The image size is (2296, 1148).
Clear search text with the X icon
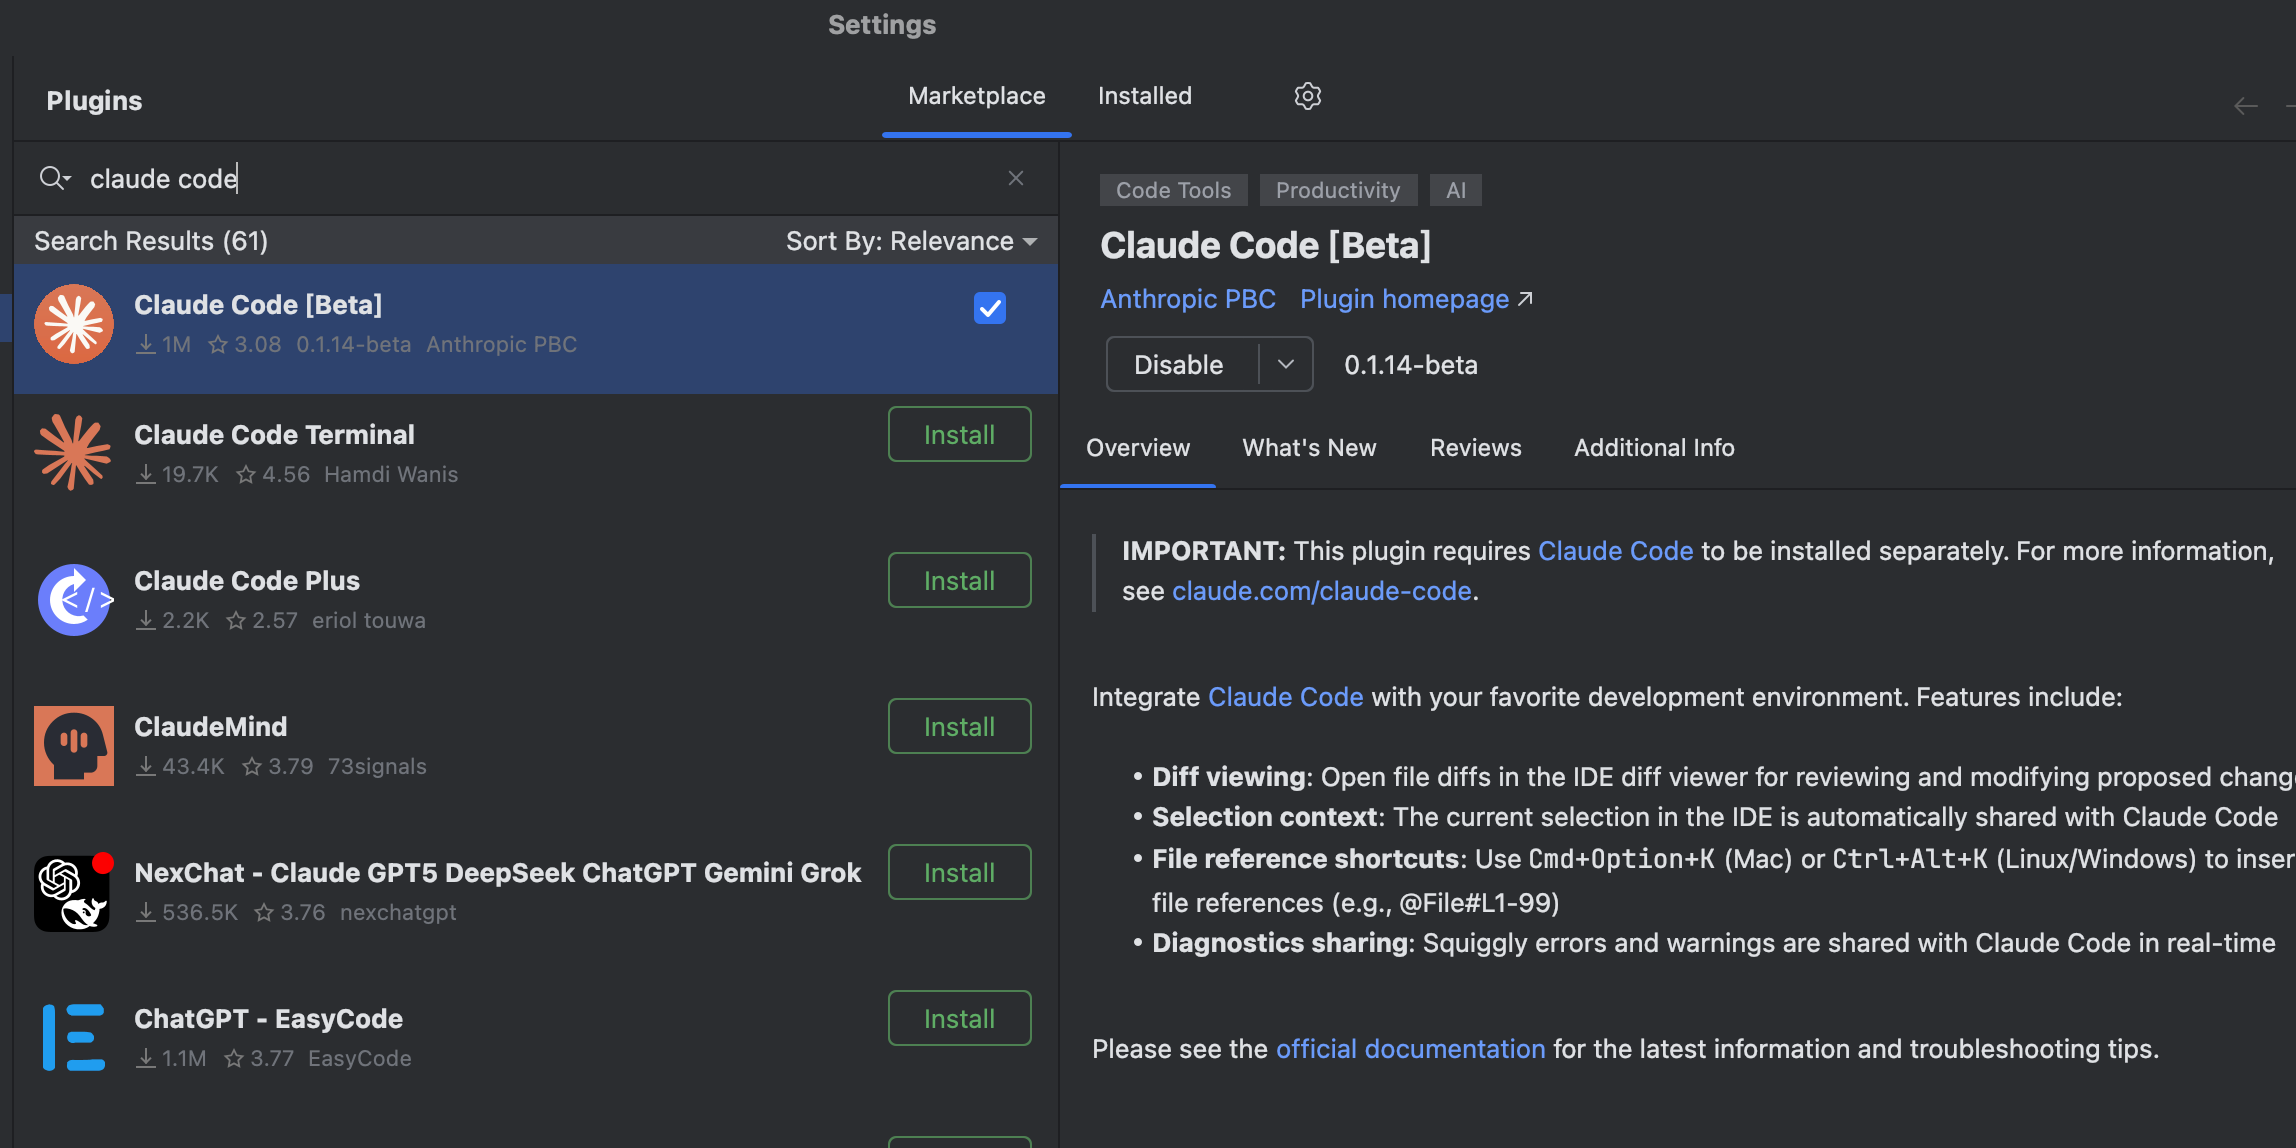point(1015,178)
